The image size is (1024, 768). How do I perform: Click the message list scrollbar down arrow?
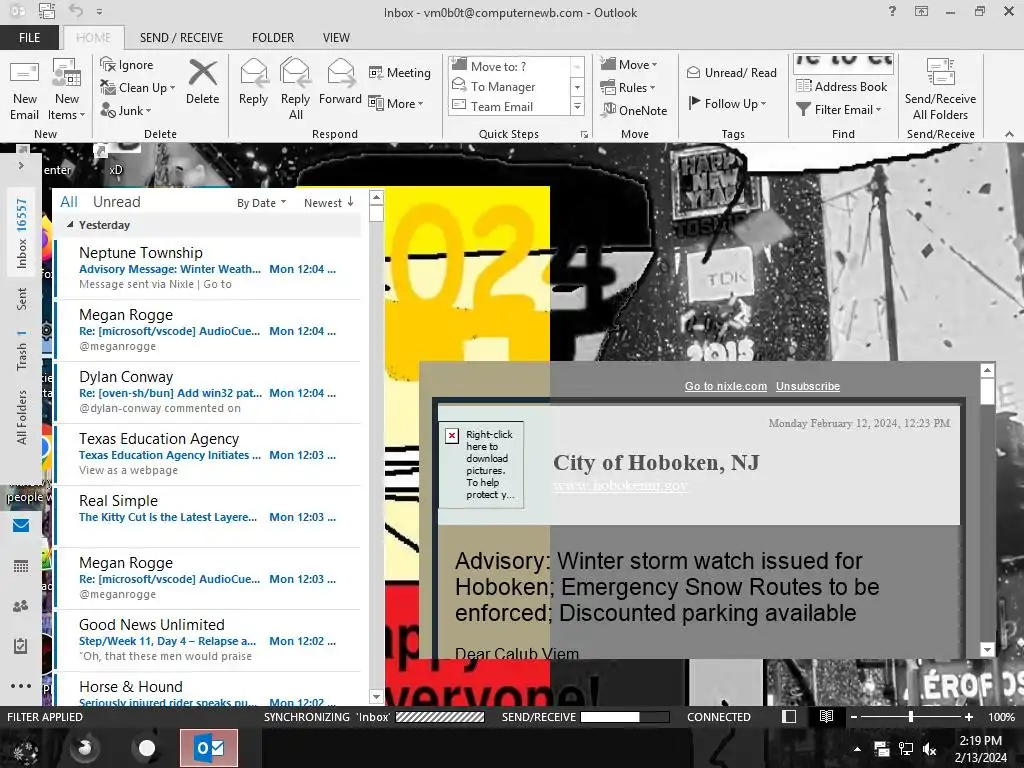tap(376, 697)
